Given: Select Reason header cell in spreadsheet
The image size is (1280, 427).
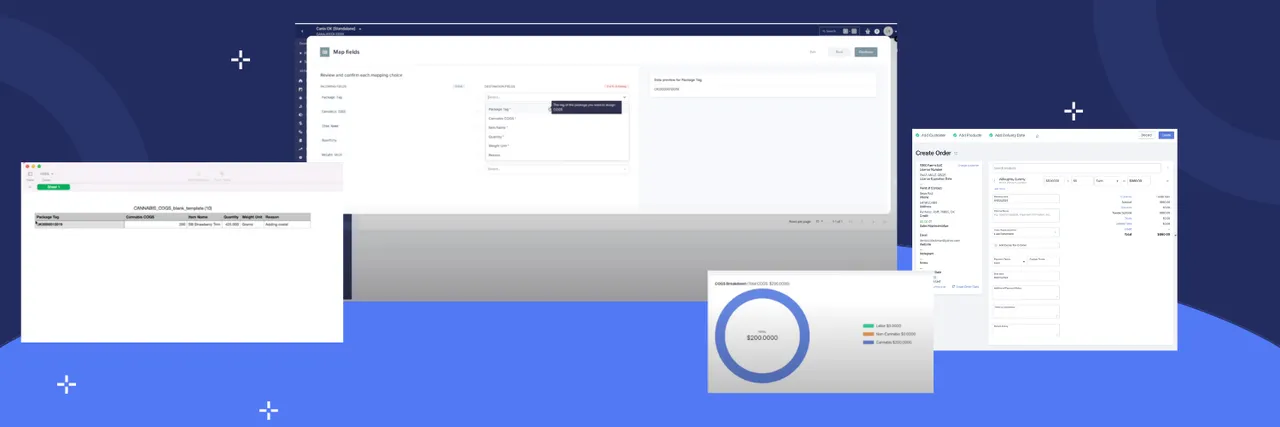Looking at the screenshot, I should [287, 216].
